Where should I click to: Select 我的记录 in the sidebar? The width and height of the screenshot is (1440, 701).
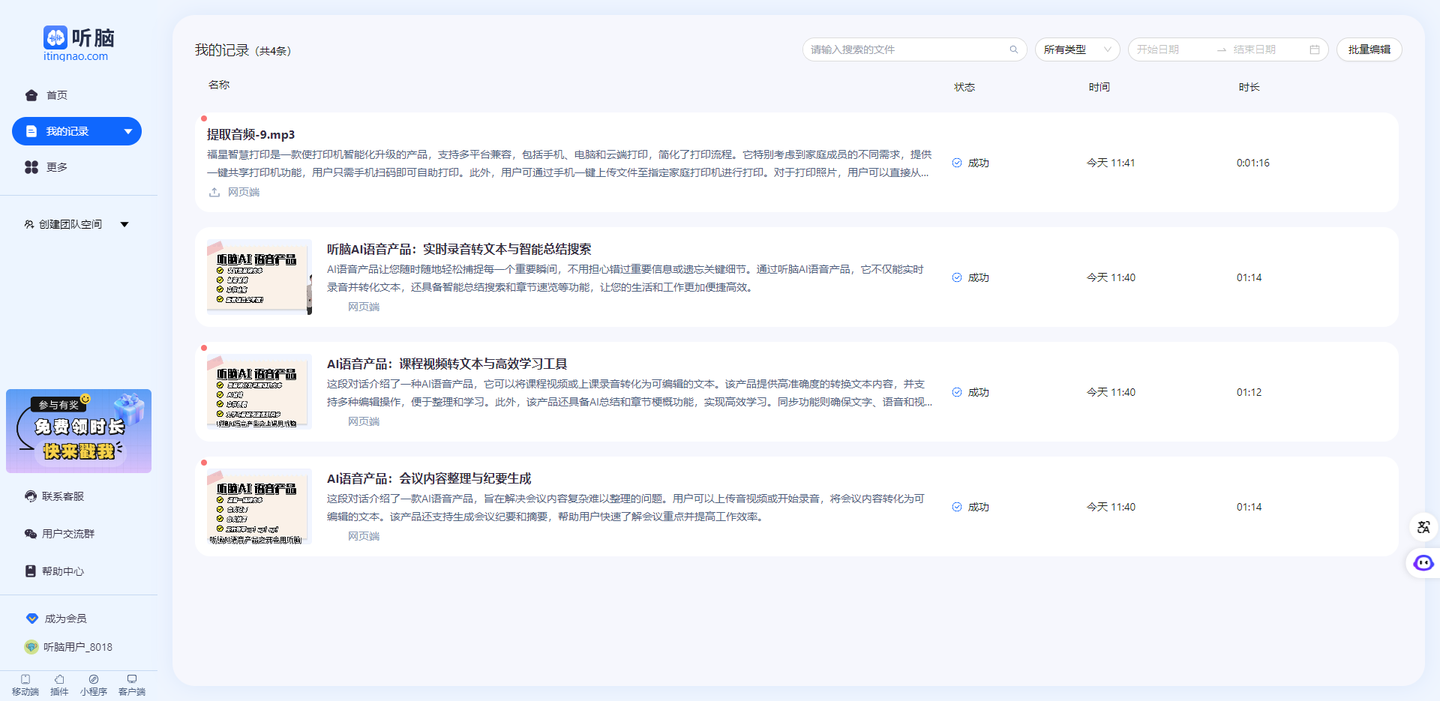point(77,131)
